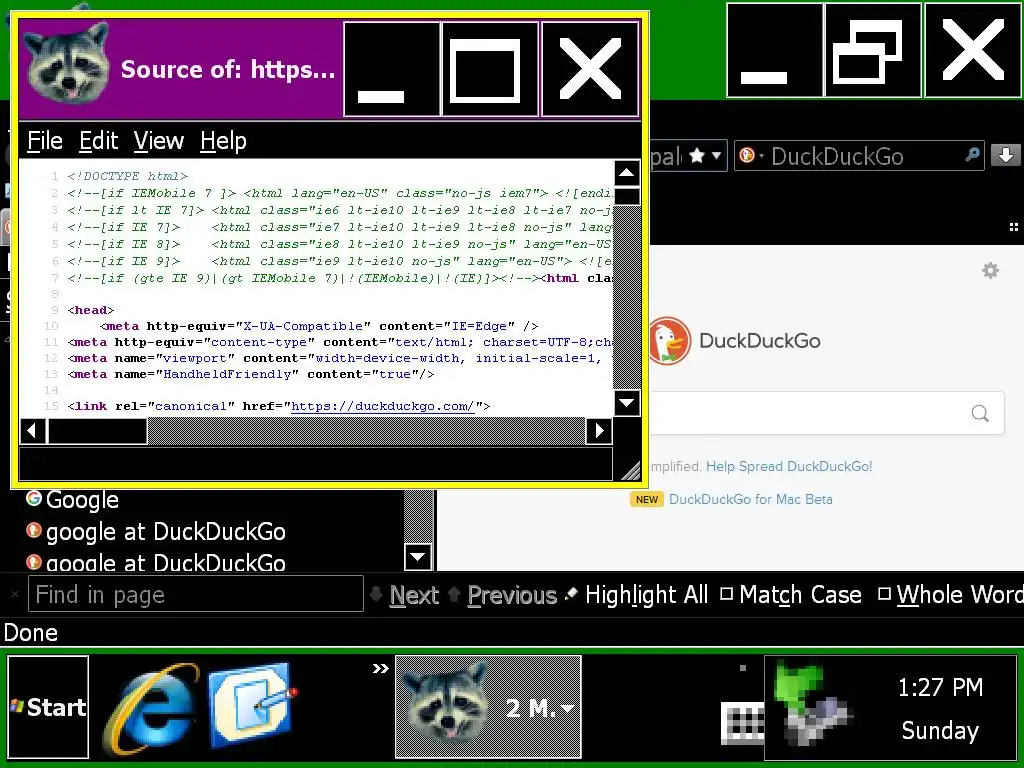This screenshot has height=768, width=1024.
Task: Toggle Highlight All in find bar
Action: coord(637,595)
